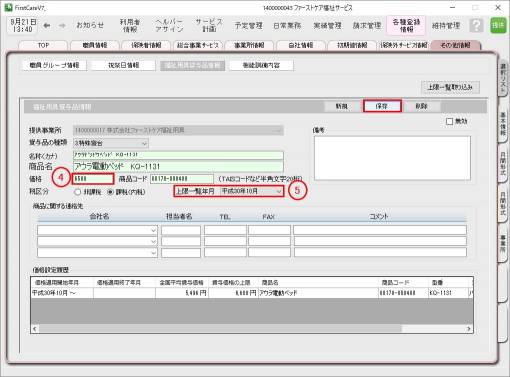Open the second 会社名 dropdown in contacts

[x=97, y=241]
